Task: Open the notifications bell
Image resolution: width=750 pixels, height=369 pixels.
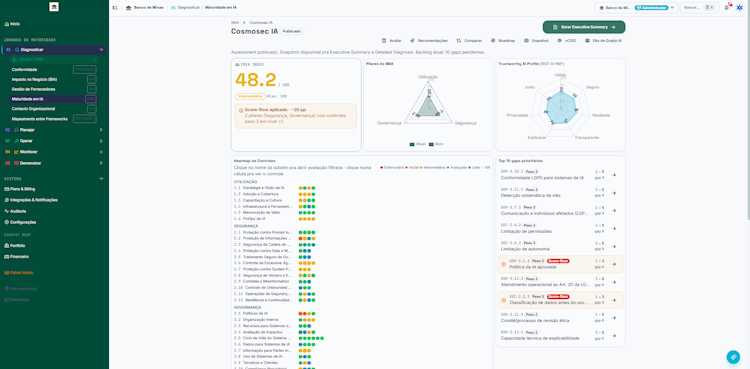Action: (727, 8)
